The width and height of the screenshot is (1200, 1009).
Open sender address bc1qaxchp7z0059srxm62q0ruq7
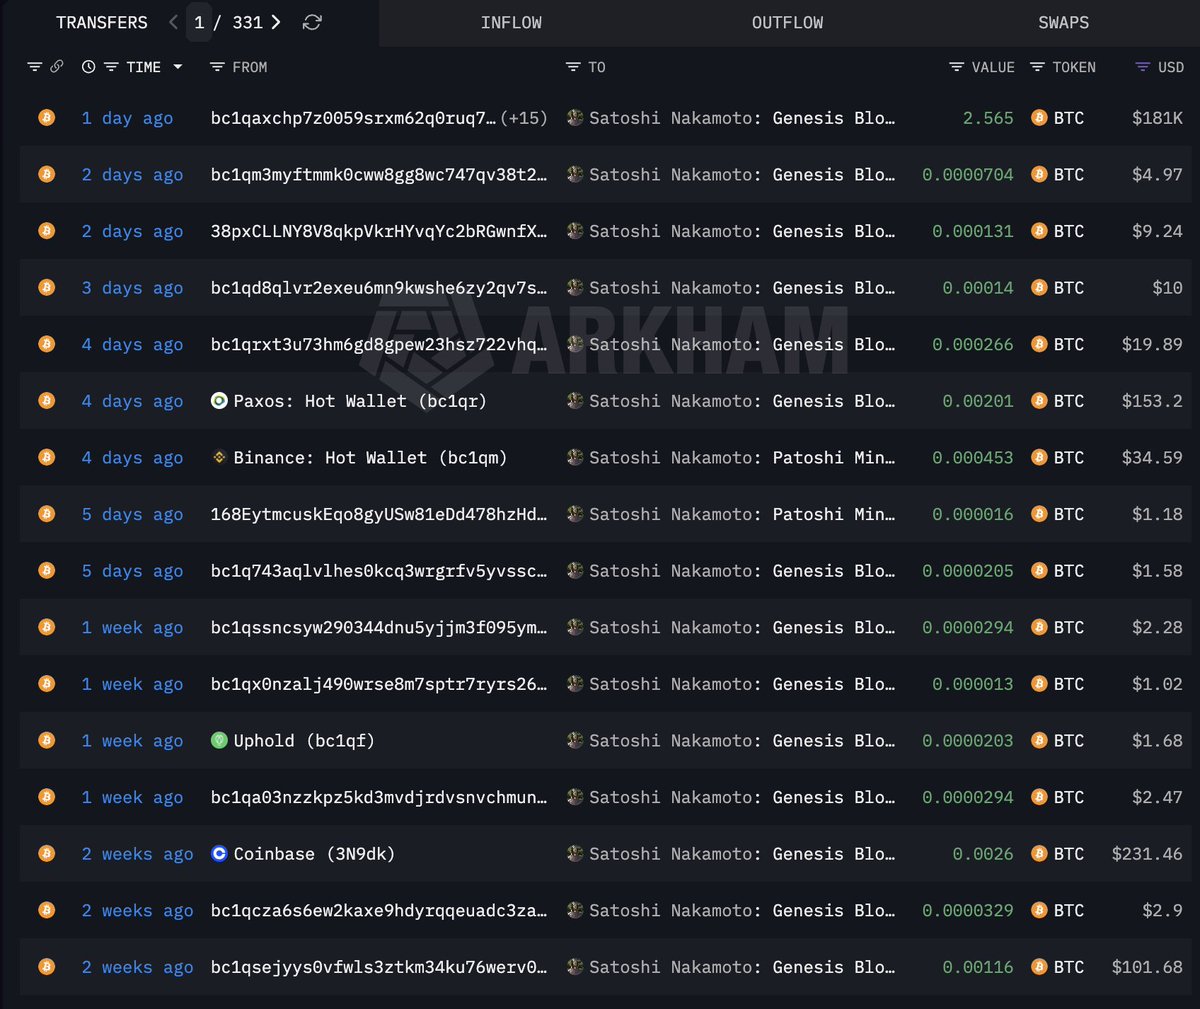[353, 118]
